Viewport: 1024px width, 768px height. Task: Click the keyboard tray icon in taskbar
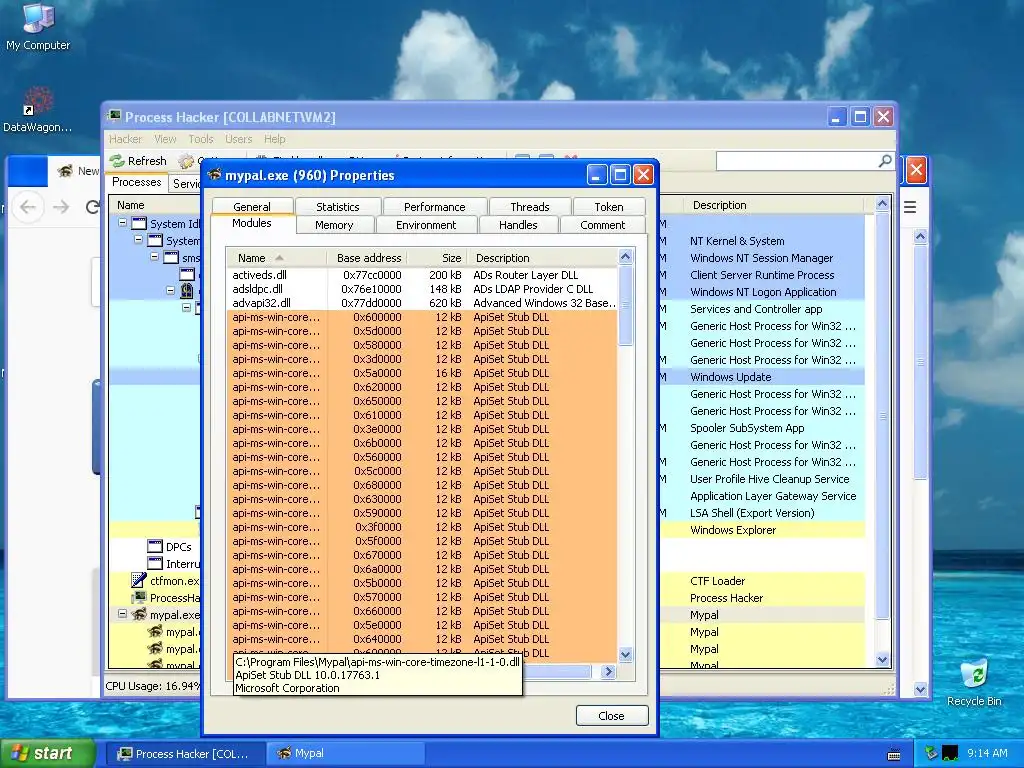pos(894,754)
